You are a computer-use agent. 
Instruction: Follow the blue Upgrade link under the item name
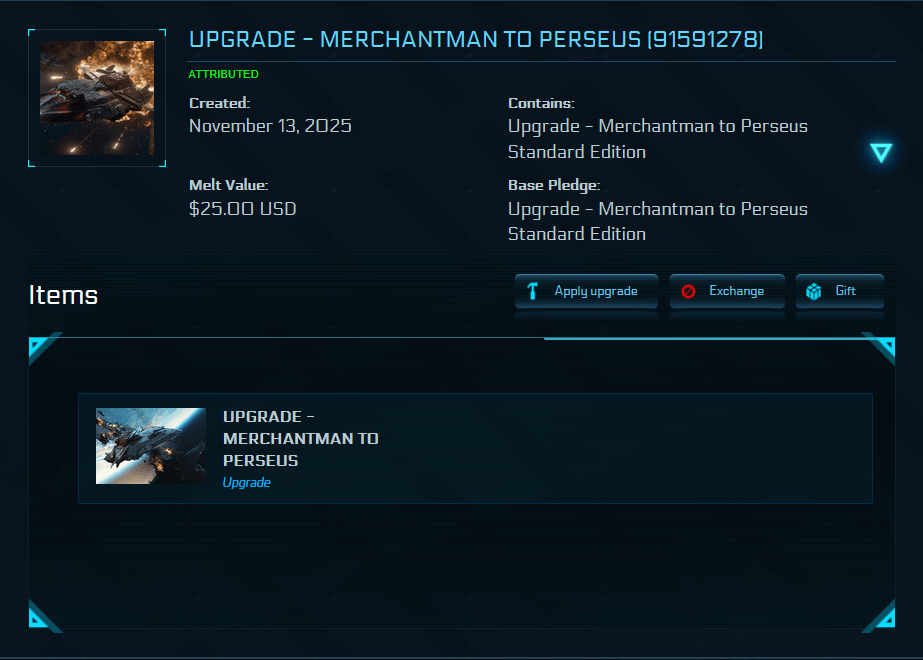point(246,482)
